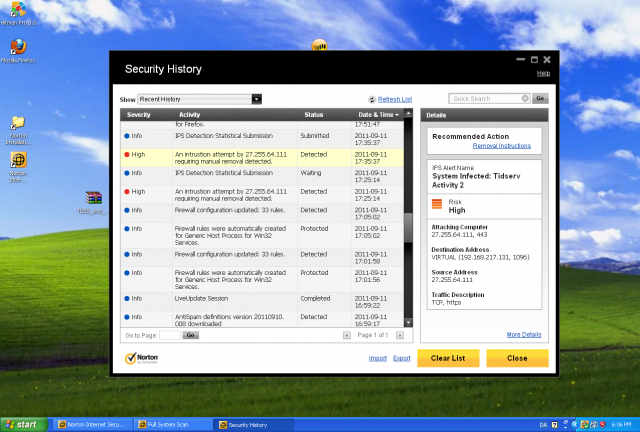The width and height of the screenshot is (640, 432).
Task: Click the orange High risk level icon
Action: coord(437,203)
